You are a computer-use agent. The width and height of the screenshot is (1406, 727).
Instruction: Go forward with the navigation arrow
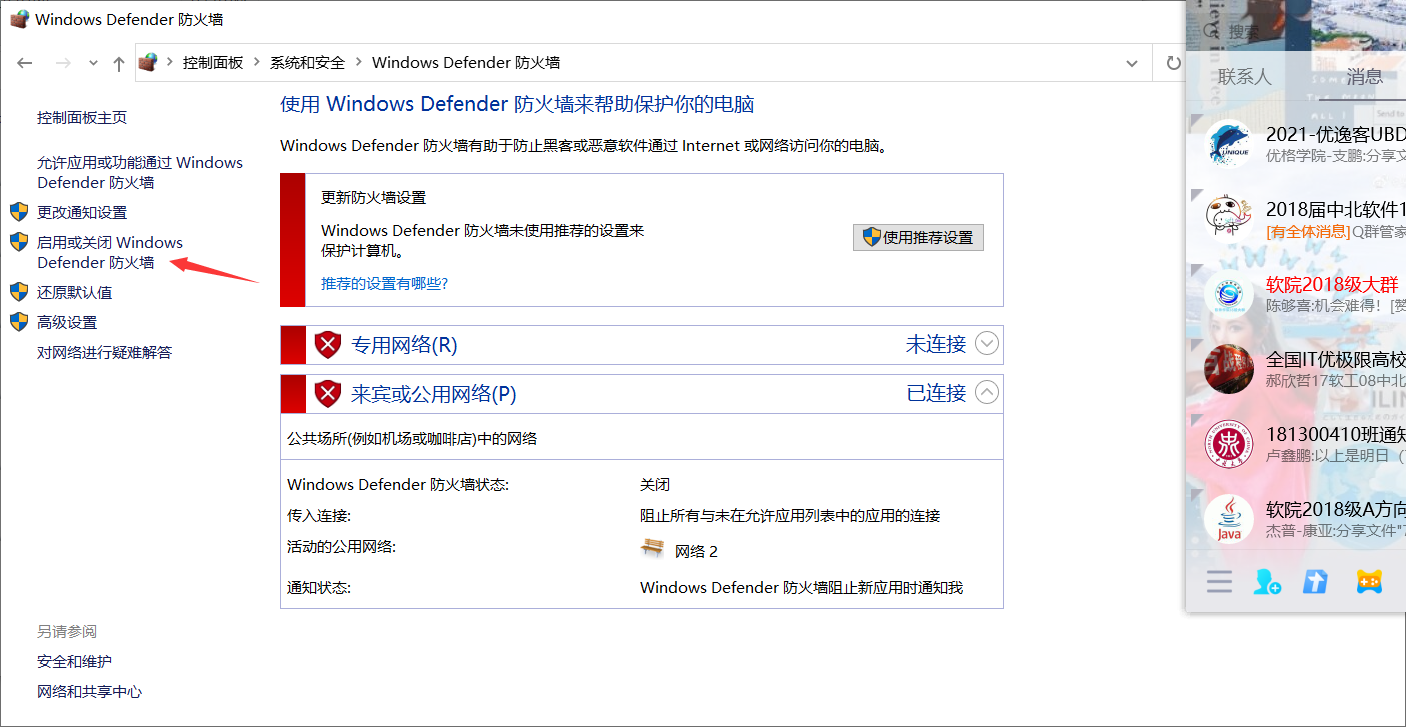pyautogui.click(x=62, y=63)
